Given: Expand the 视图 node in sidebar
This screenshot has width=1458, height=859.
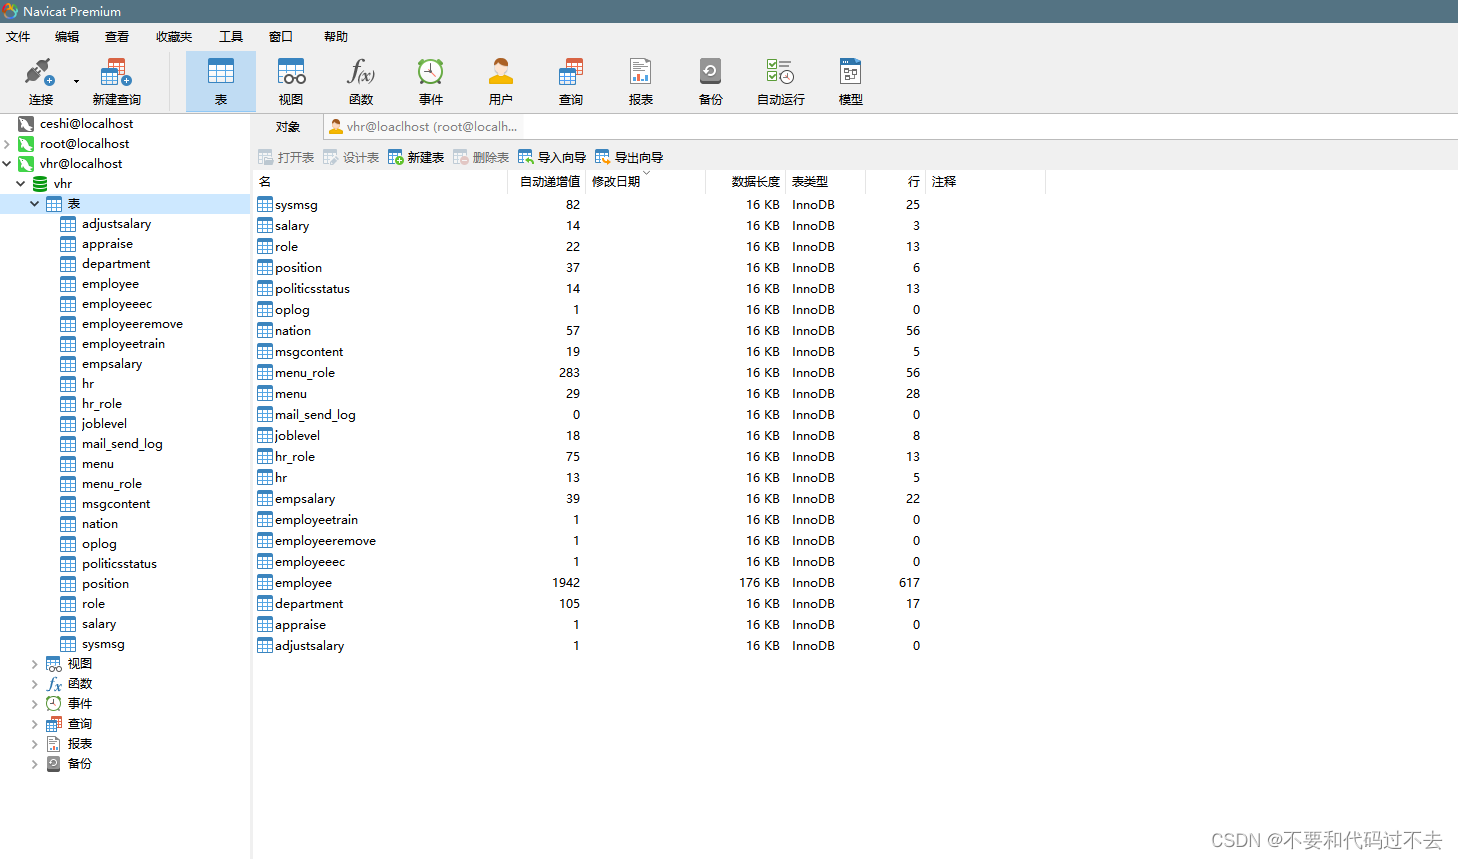Looking at the screenshot, I should pyautogui.click(x=35, y=663).
